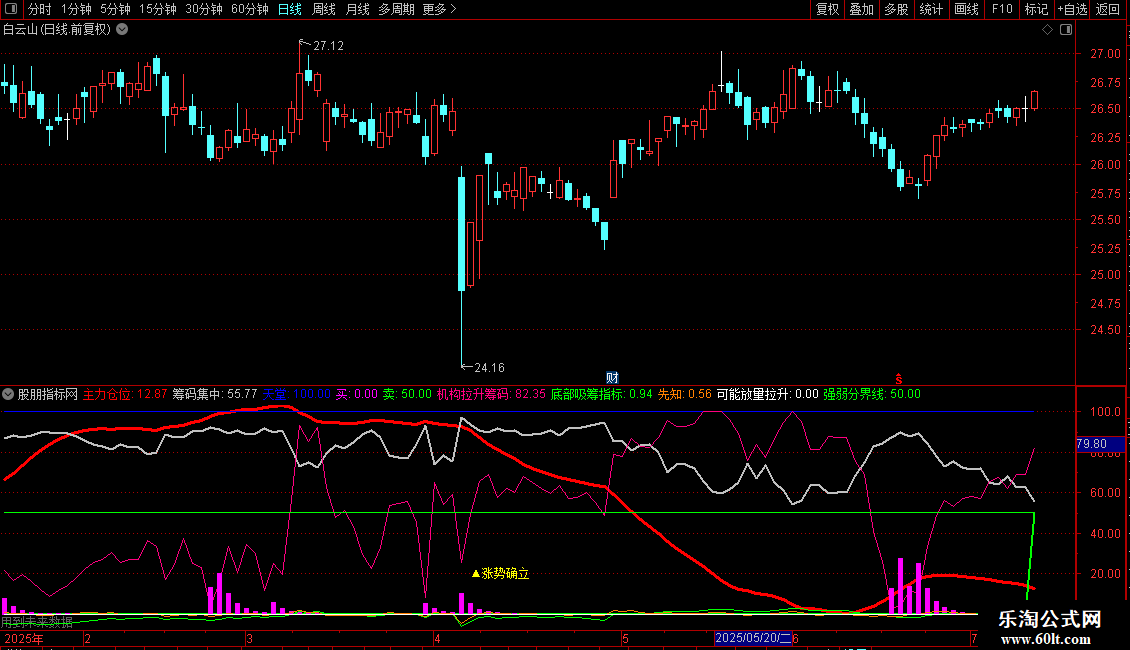The height and width of the screenshot is (650, 1130).
Task: Click the 筹码集中: 55.77 indicator value
Action: coord(215,394)
